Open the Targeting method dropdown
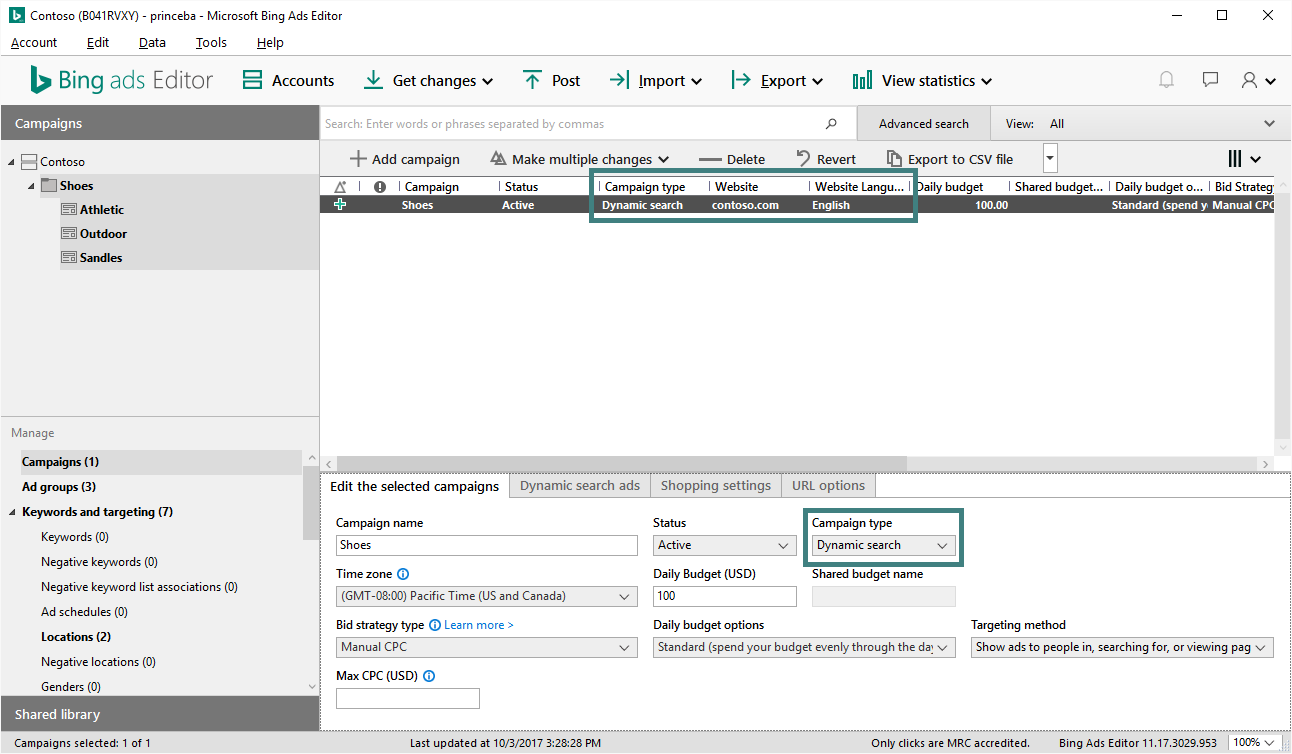 point(1122,647)
